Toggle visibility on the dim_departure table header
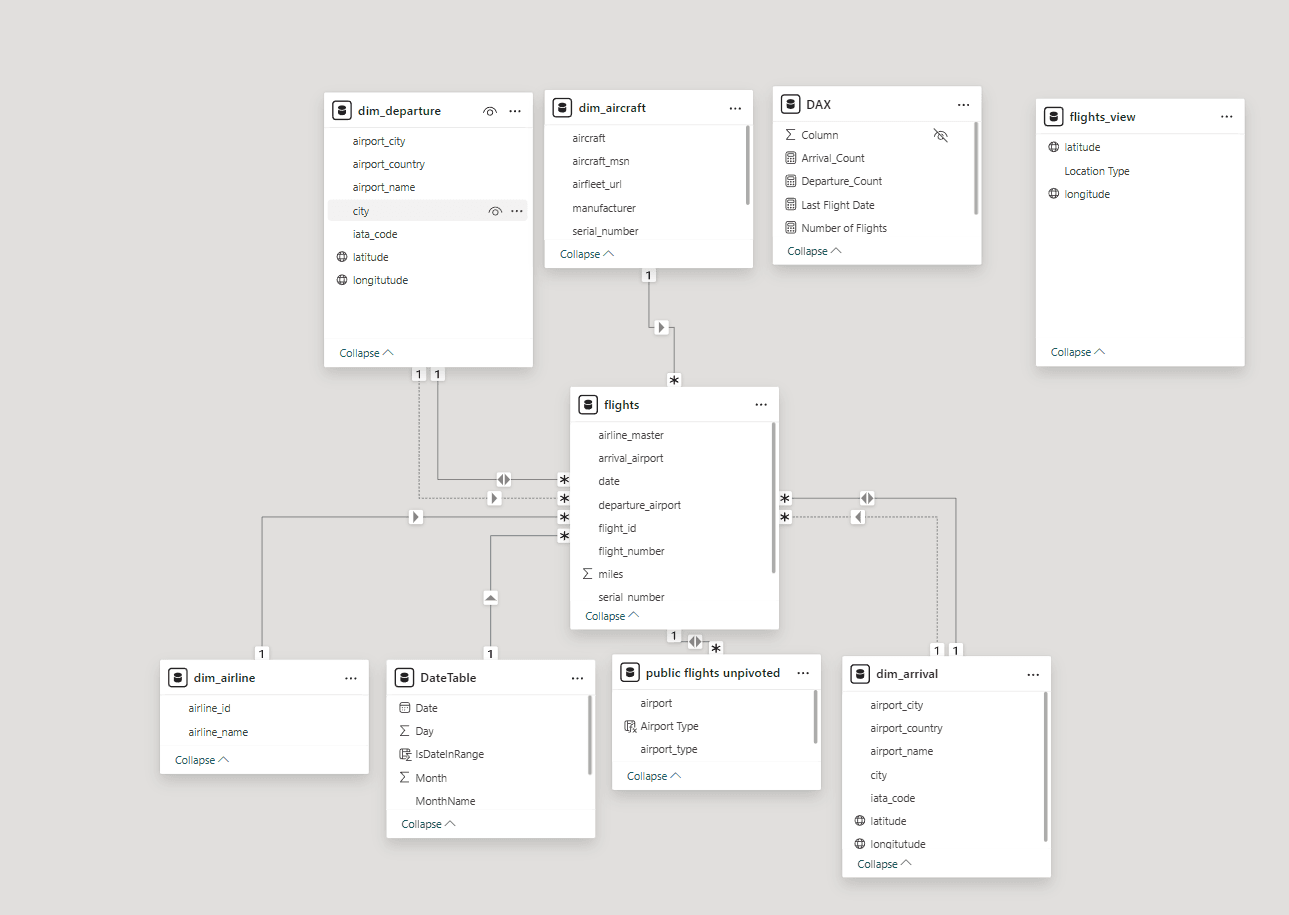This screenshot has height=915, width=1289. [x=490, y=111]
